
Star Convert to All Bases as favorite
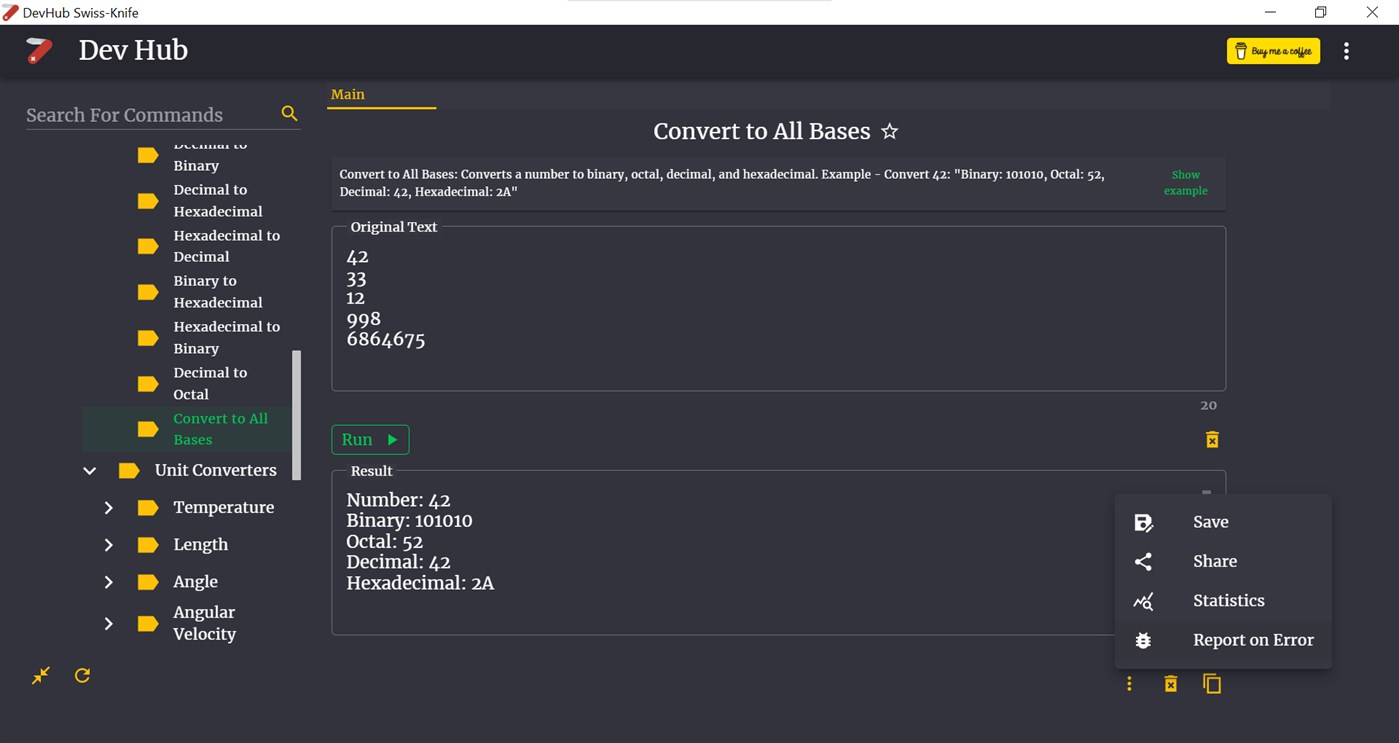click(889, 132)
